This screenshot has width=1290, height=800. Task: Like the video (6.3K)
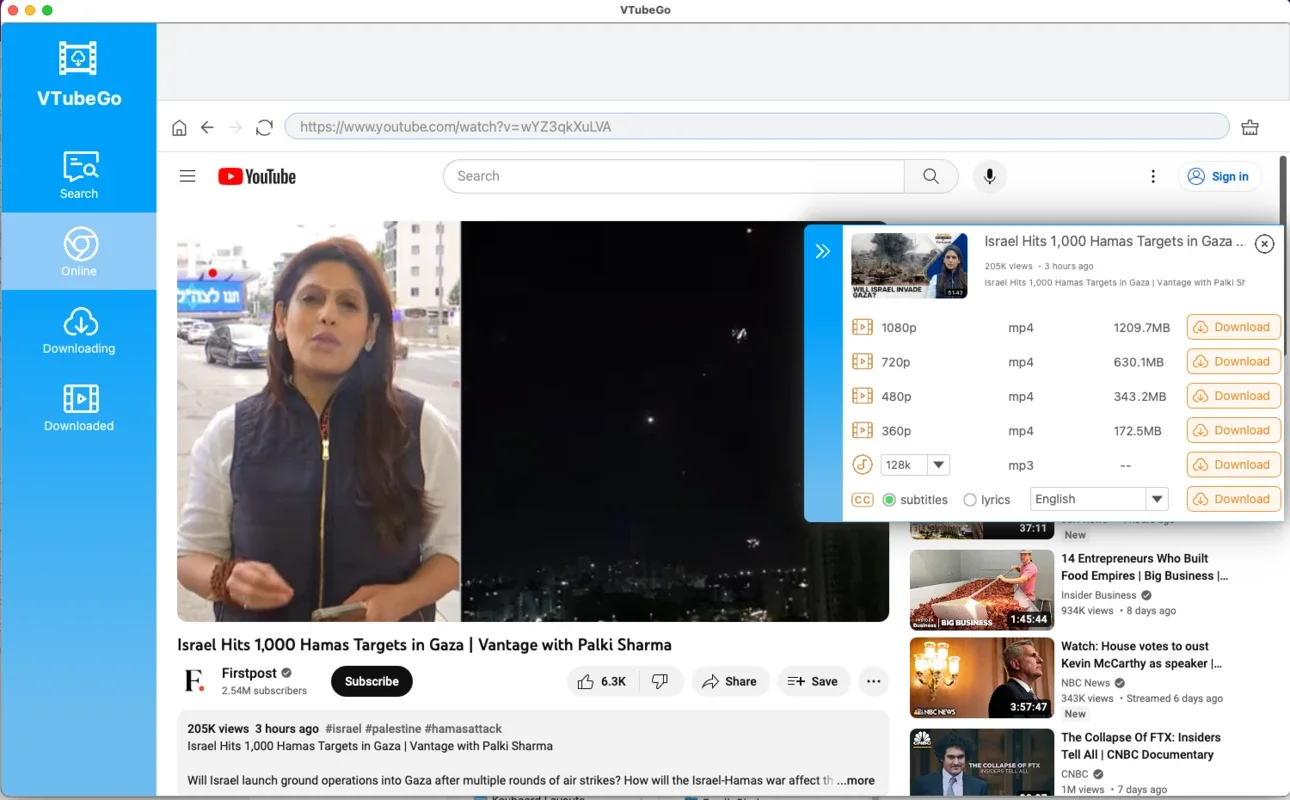click(603, 681)
